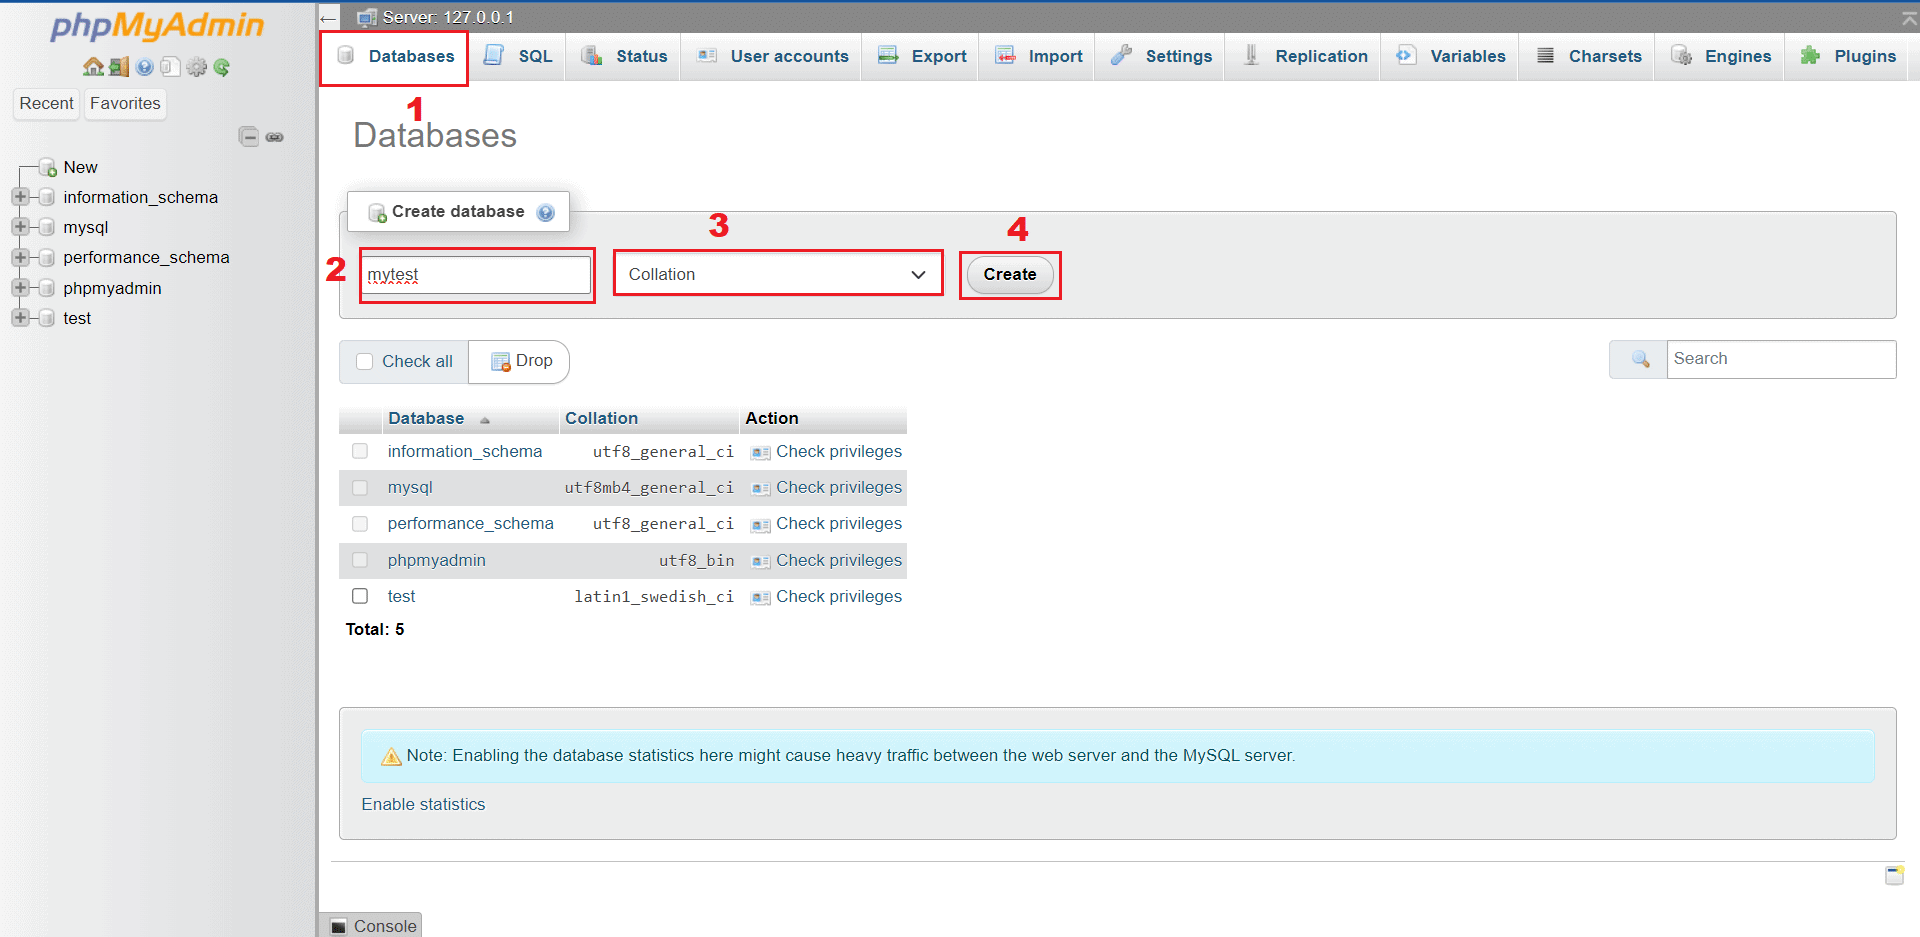Screen dimensions: 1920x937
Task: Collapse the navigation panel minimize icon
Action: click(249, 136)
